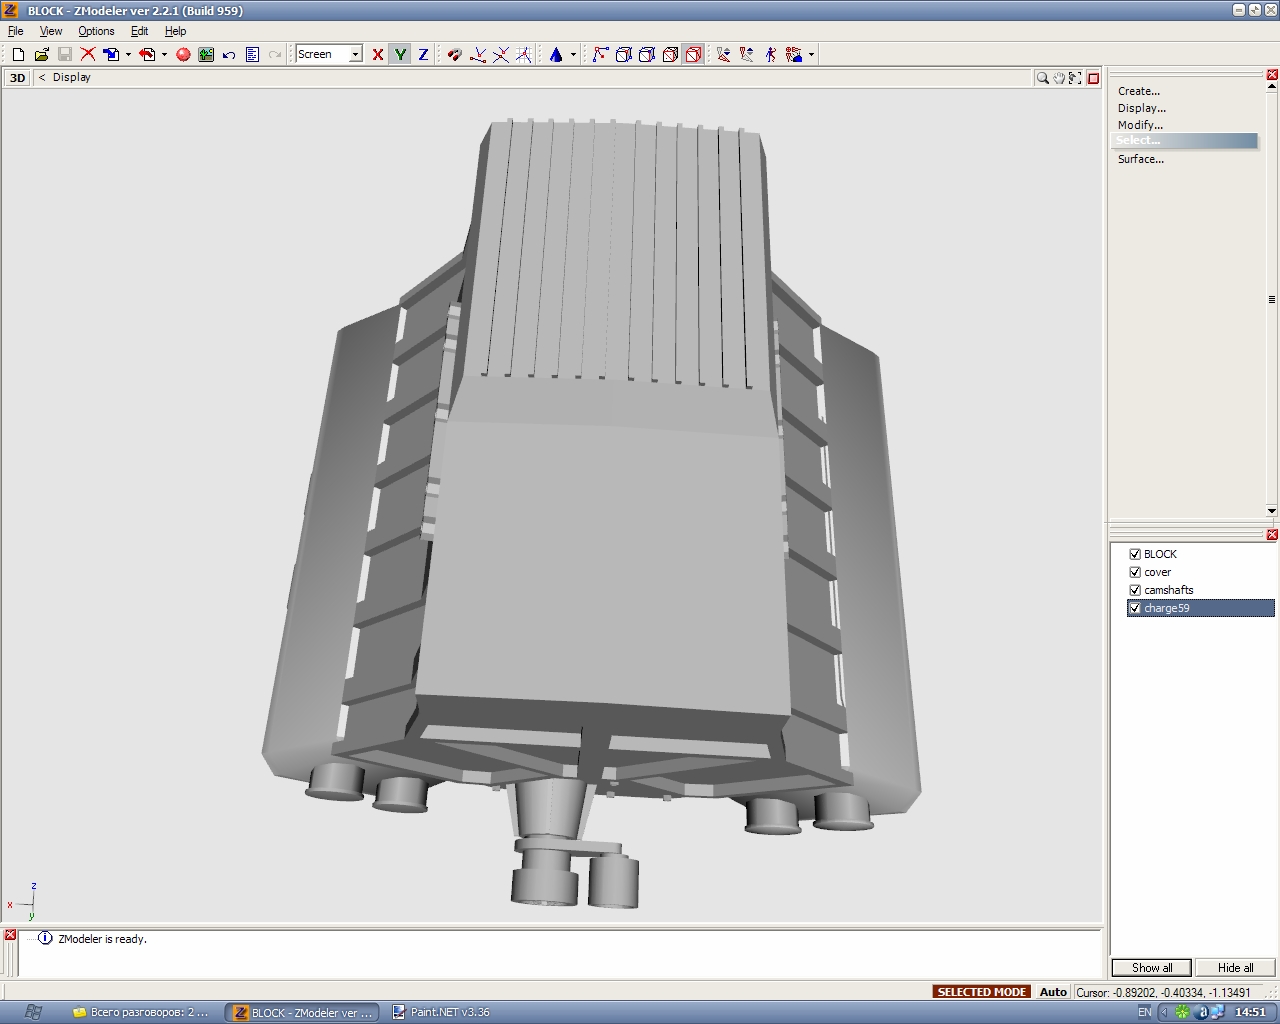Open the Options menu

click(x=96, y=31)
